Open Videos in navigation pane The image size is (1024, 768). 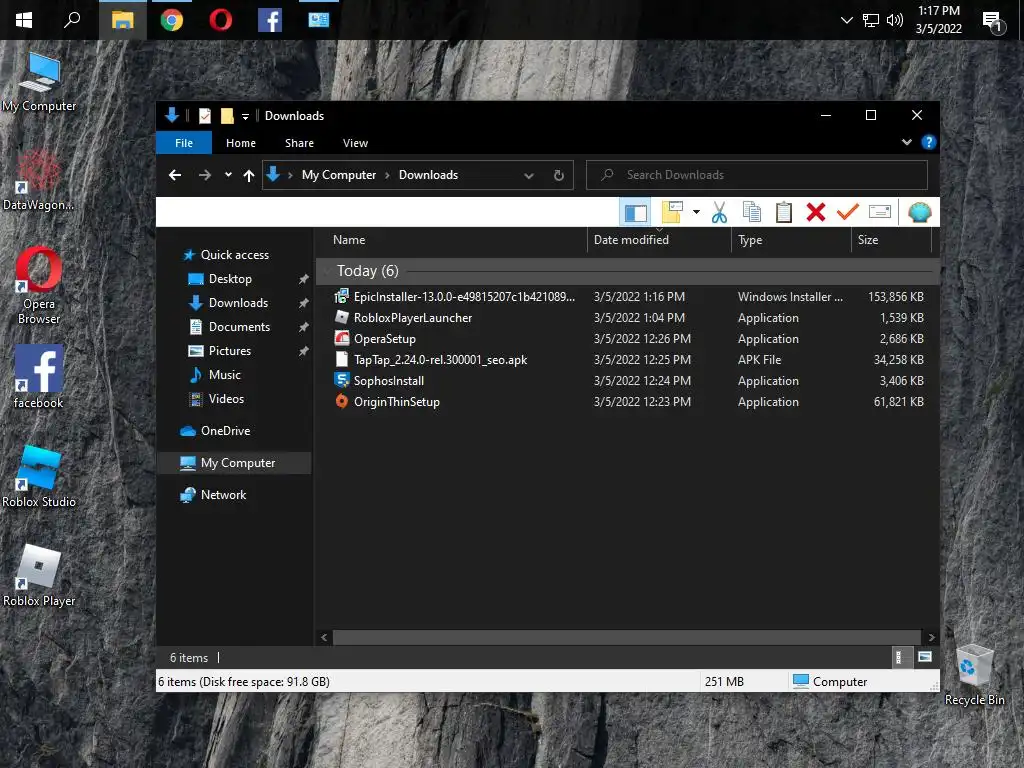click(x=226, y=399)
